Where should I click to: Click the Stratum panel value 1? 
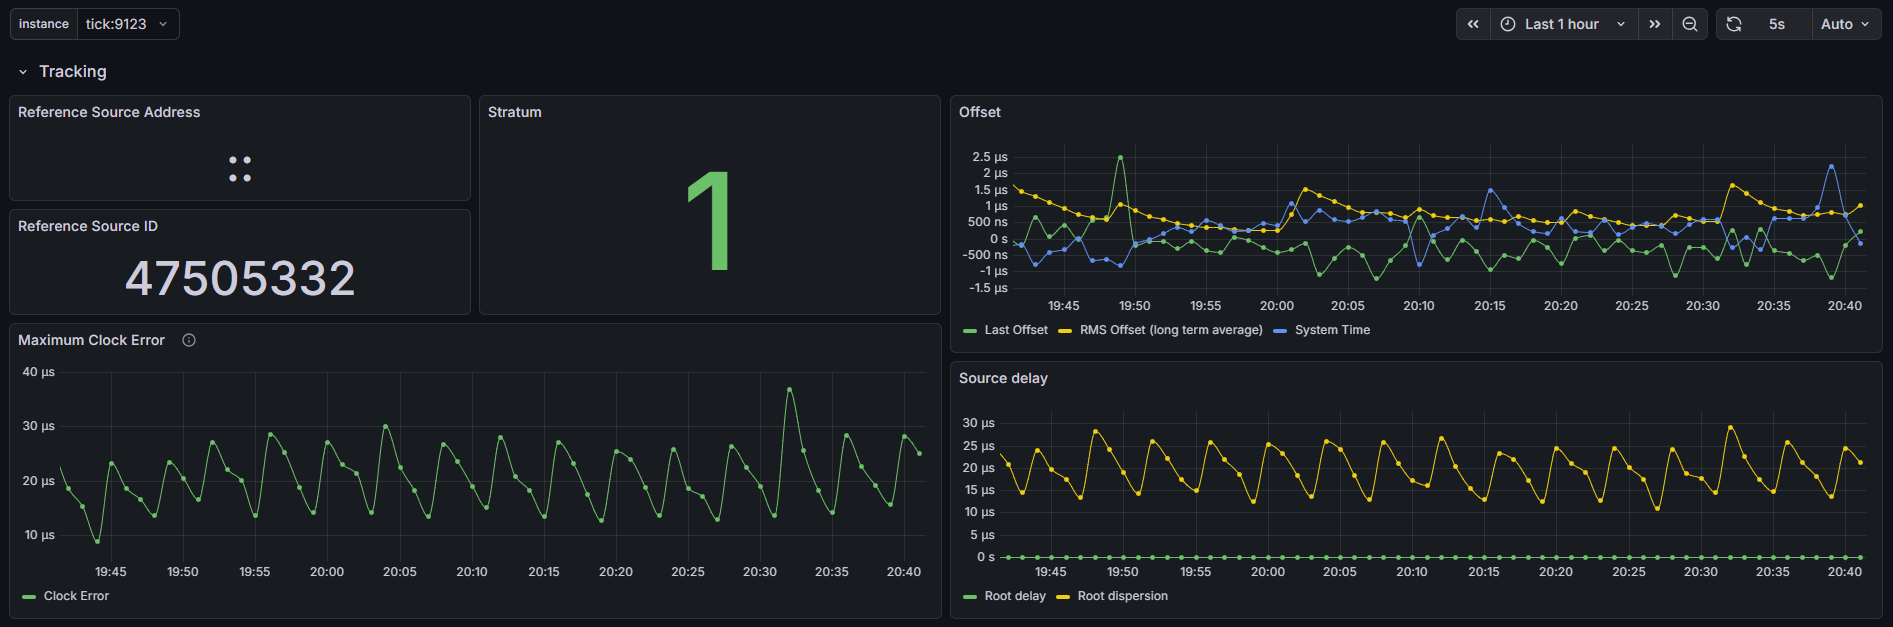tap(709, 221)
